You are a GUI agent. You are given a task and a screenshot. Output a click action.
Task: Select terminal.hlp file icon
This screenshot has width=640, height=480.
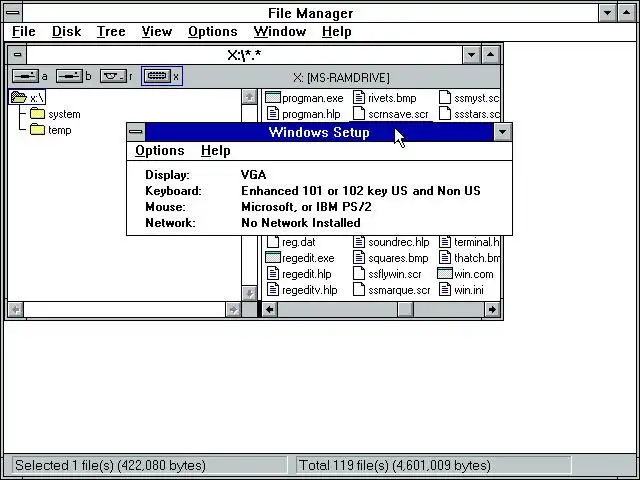point(445,242)
